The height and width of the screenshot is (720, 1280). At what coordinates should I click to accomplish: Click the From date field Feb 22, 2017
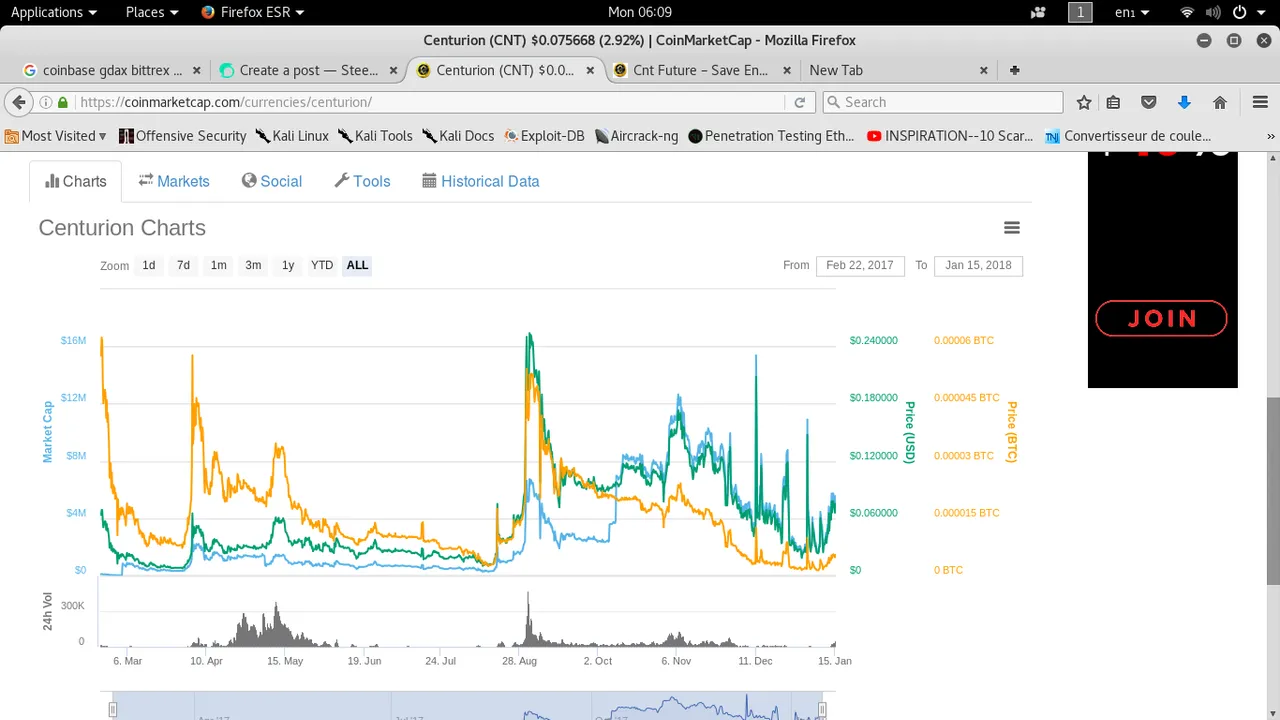coord(860,265)
